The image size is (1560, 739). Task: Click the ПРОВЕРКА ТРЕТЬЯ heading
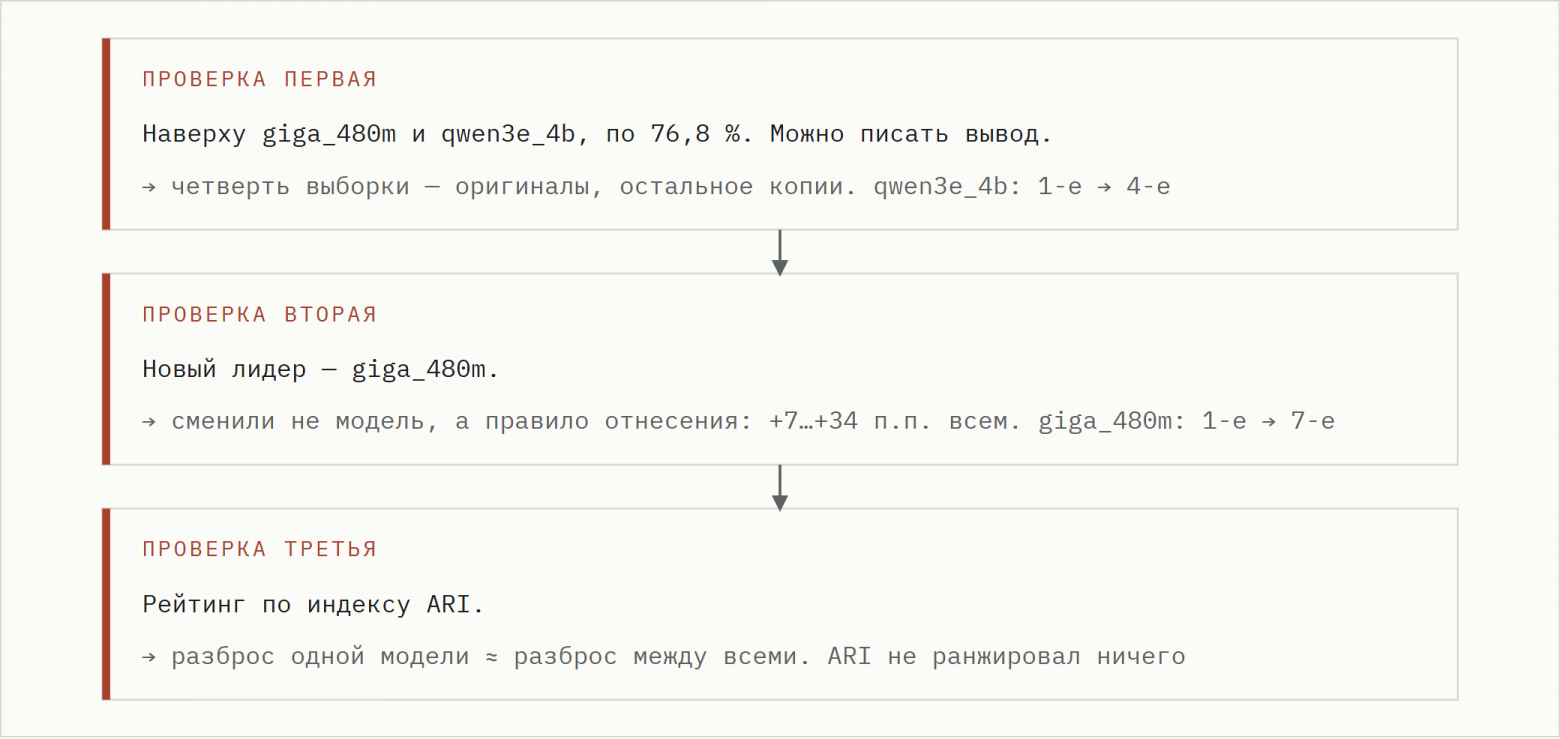tap(259, 550)
